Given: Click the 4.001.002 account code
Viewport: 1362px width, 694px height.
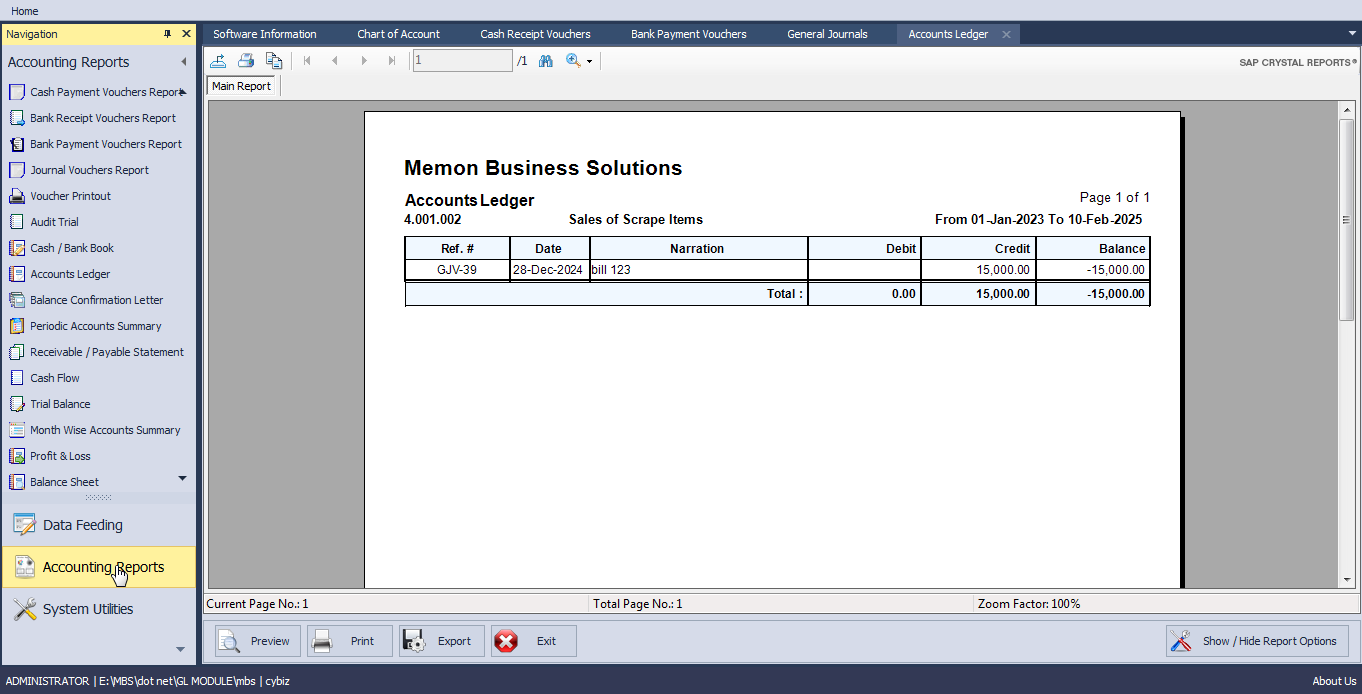Looking at the screenshot, I should coord(433,220).
